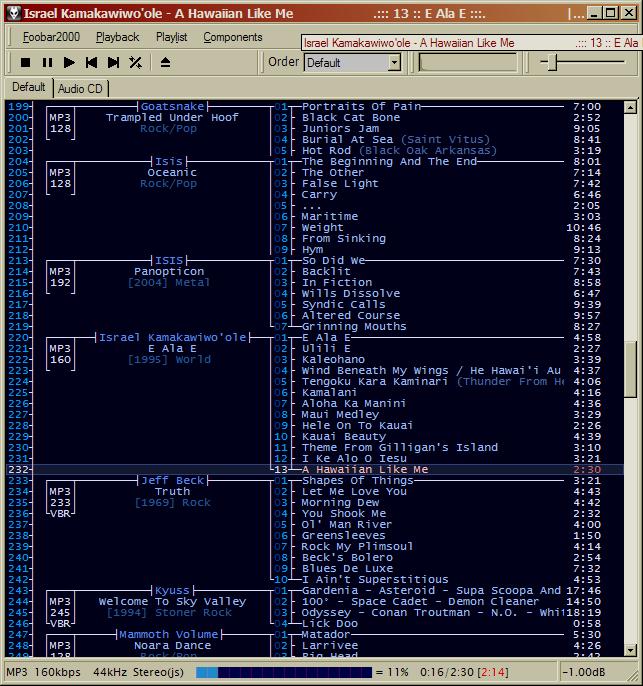This screenshot has width=643, height=686.
Task: Select track 'Wills Dissolve'
Action: [x=351, y=293]
